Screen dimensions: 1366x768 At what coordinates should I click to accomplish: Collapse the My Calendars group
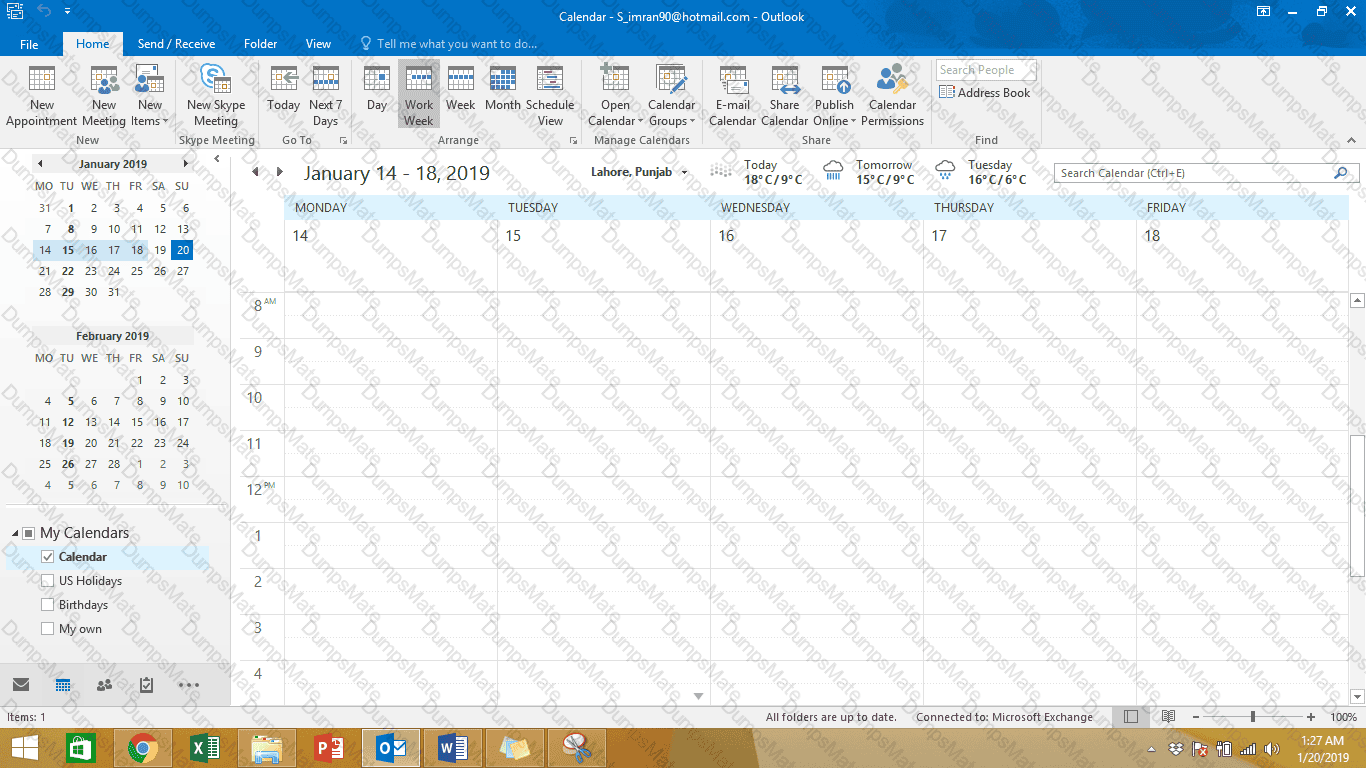(x=14, y=533)
